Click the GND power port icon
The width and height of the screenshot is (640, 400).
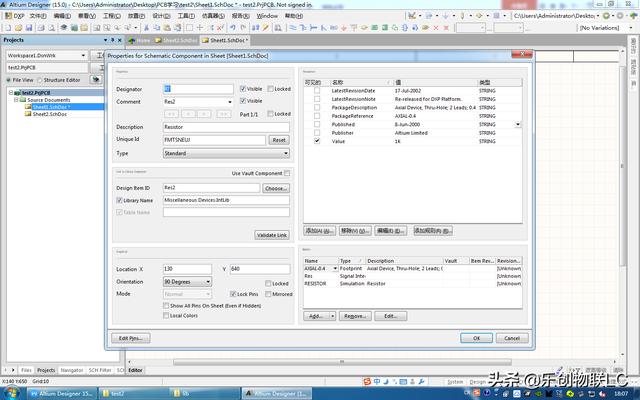point(344,28)
